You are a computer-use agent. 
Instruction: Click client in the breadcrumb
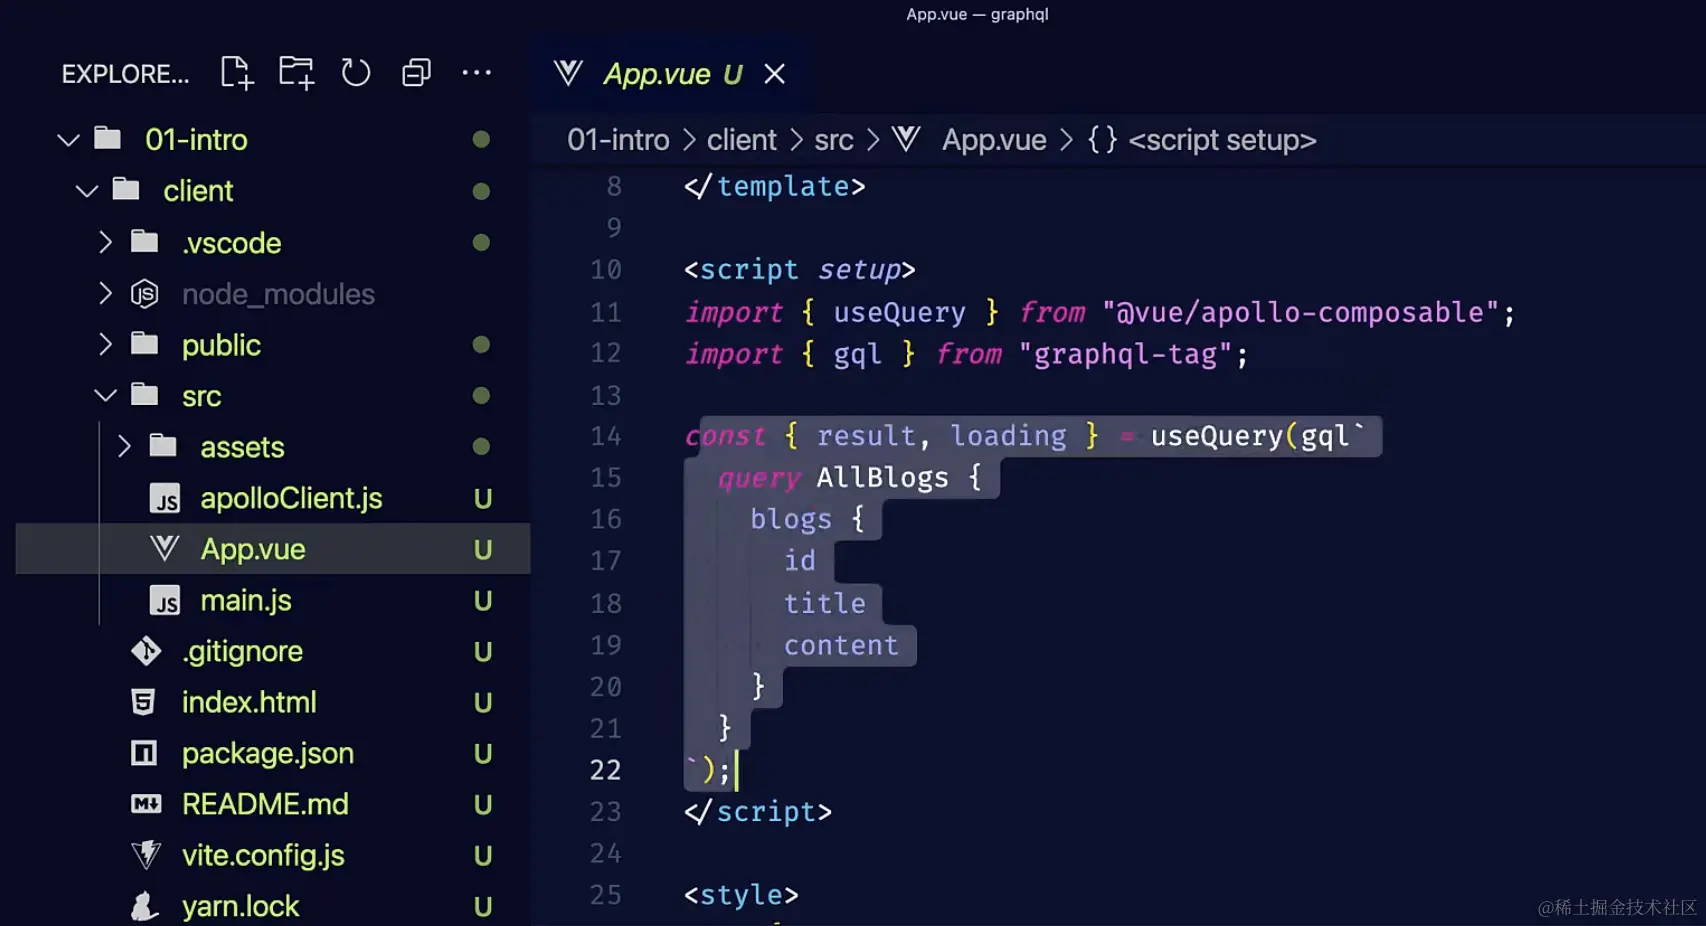pyautogui.click(x=741, y=140)
